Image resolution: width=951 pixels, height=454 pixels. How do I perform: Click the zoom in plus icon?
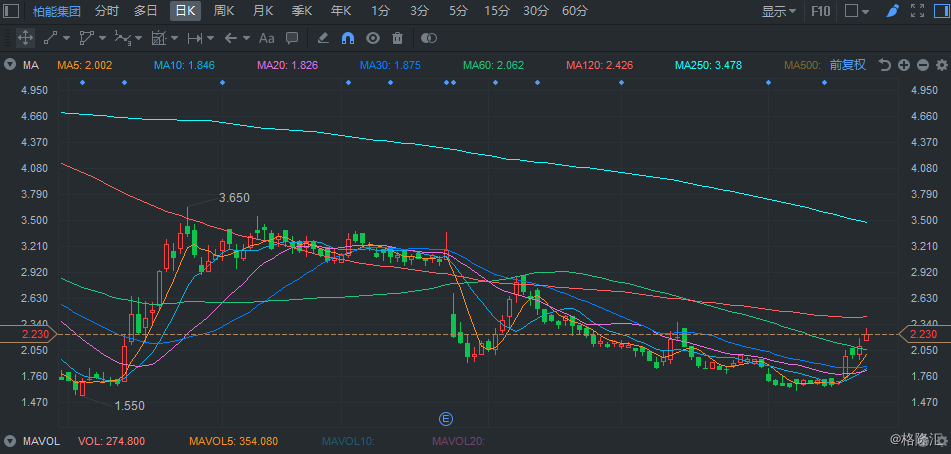tap(904, 65)
